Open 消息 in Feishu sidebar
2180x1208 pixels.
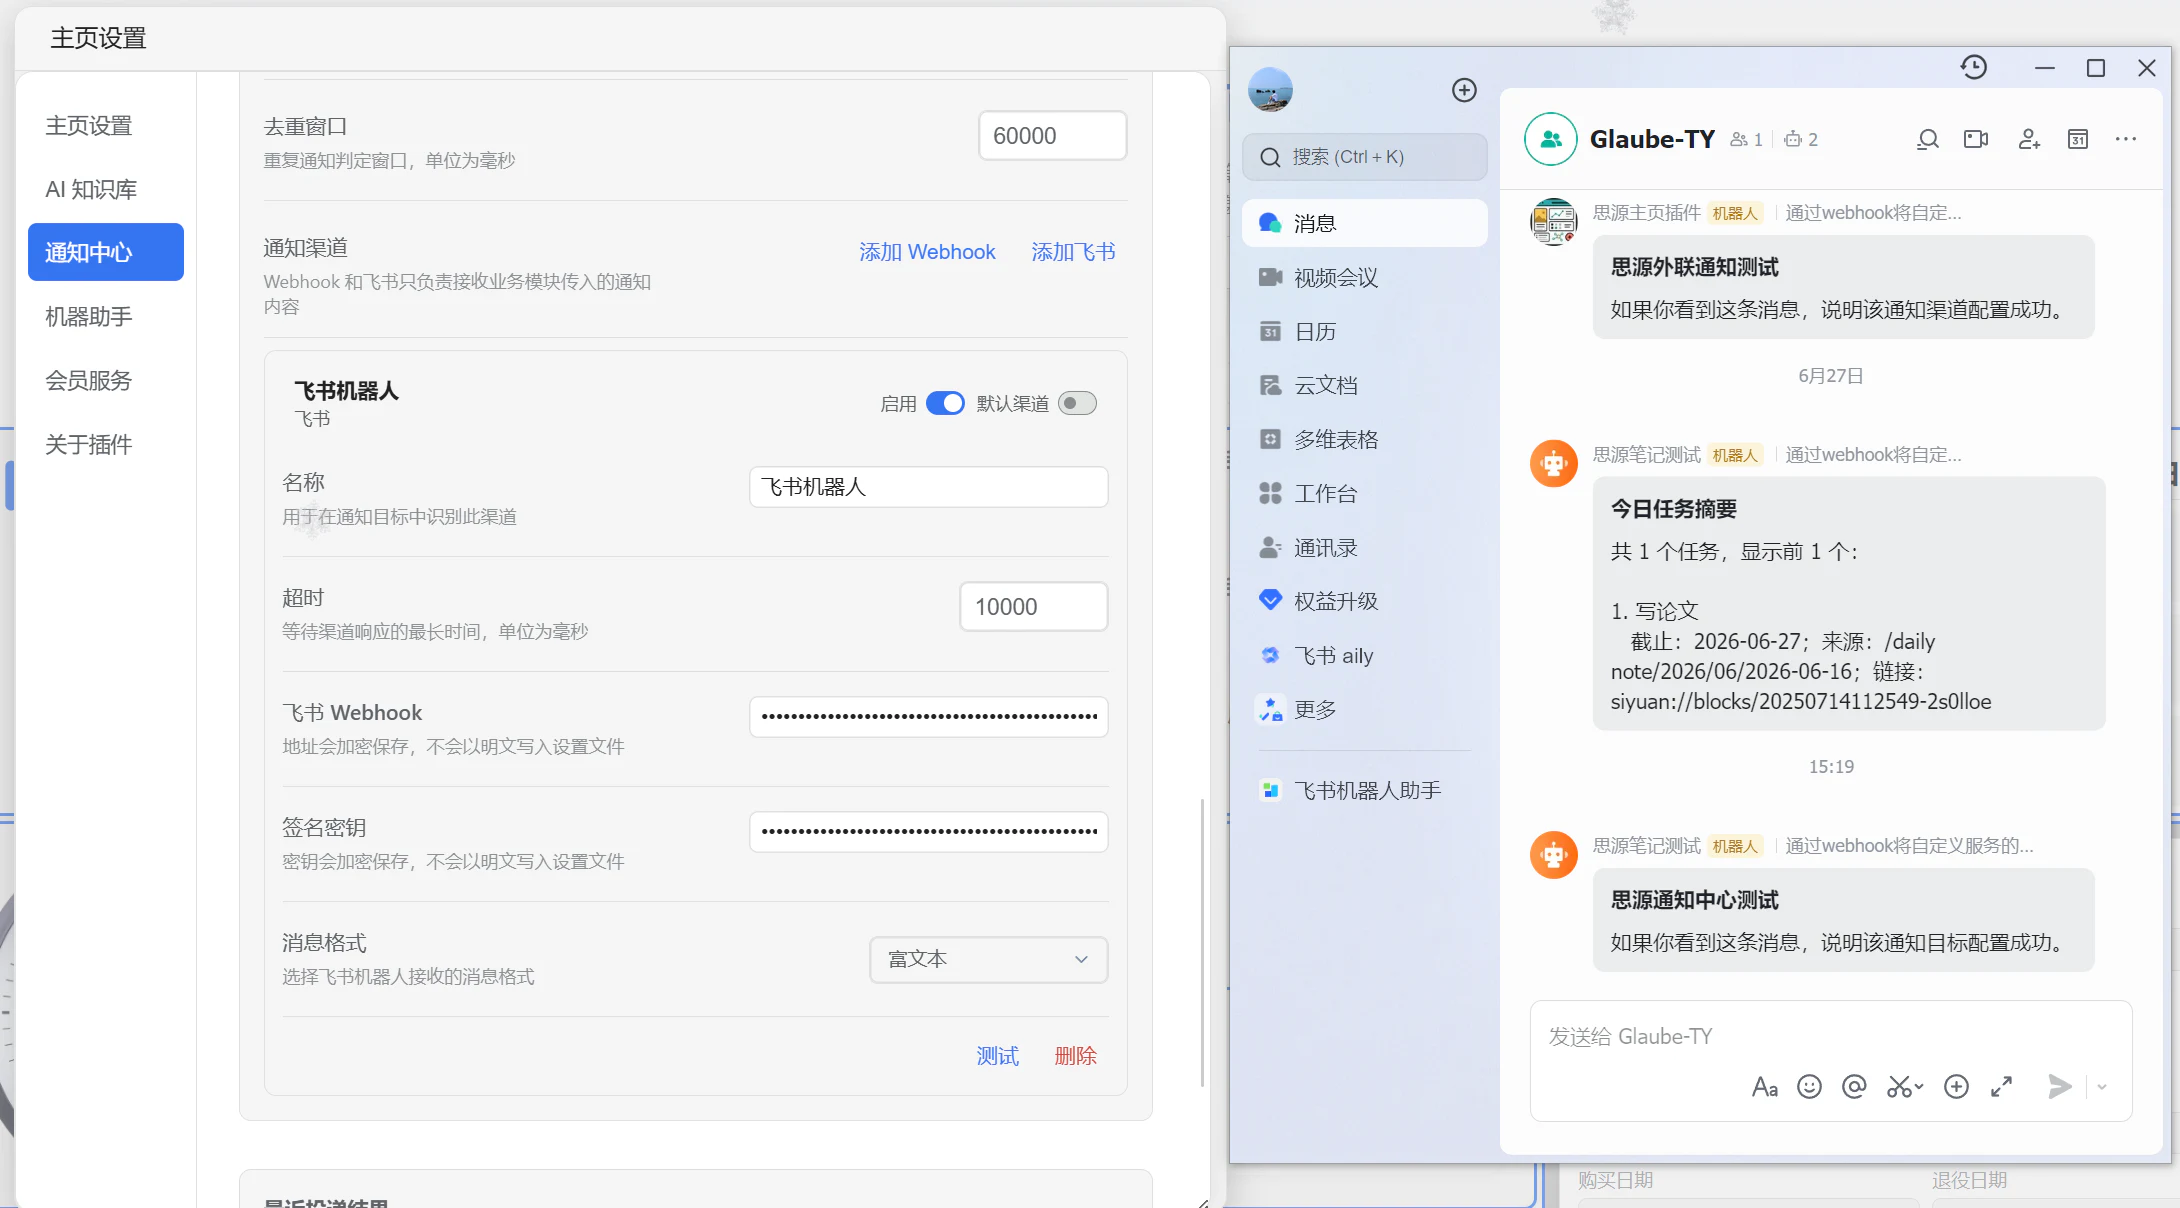tap(1364, 223)
